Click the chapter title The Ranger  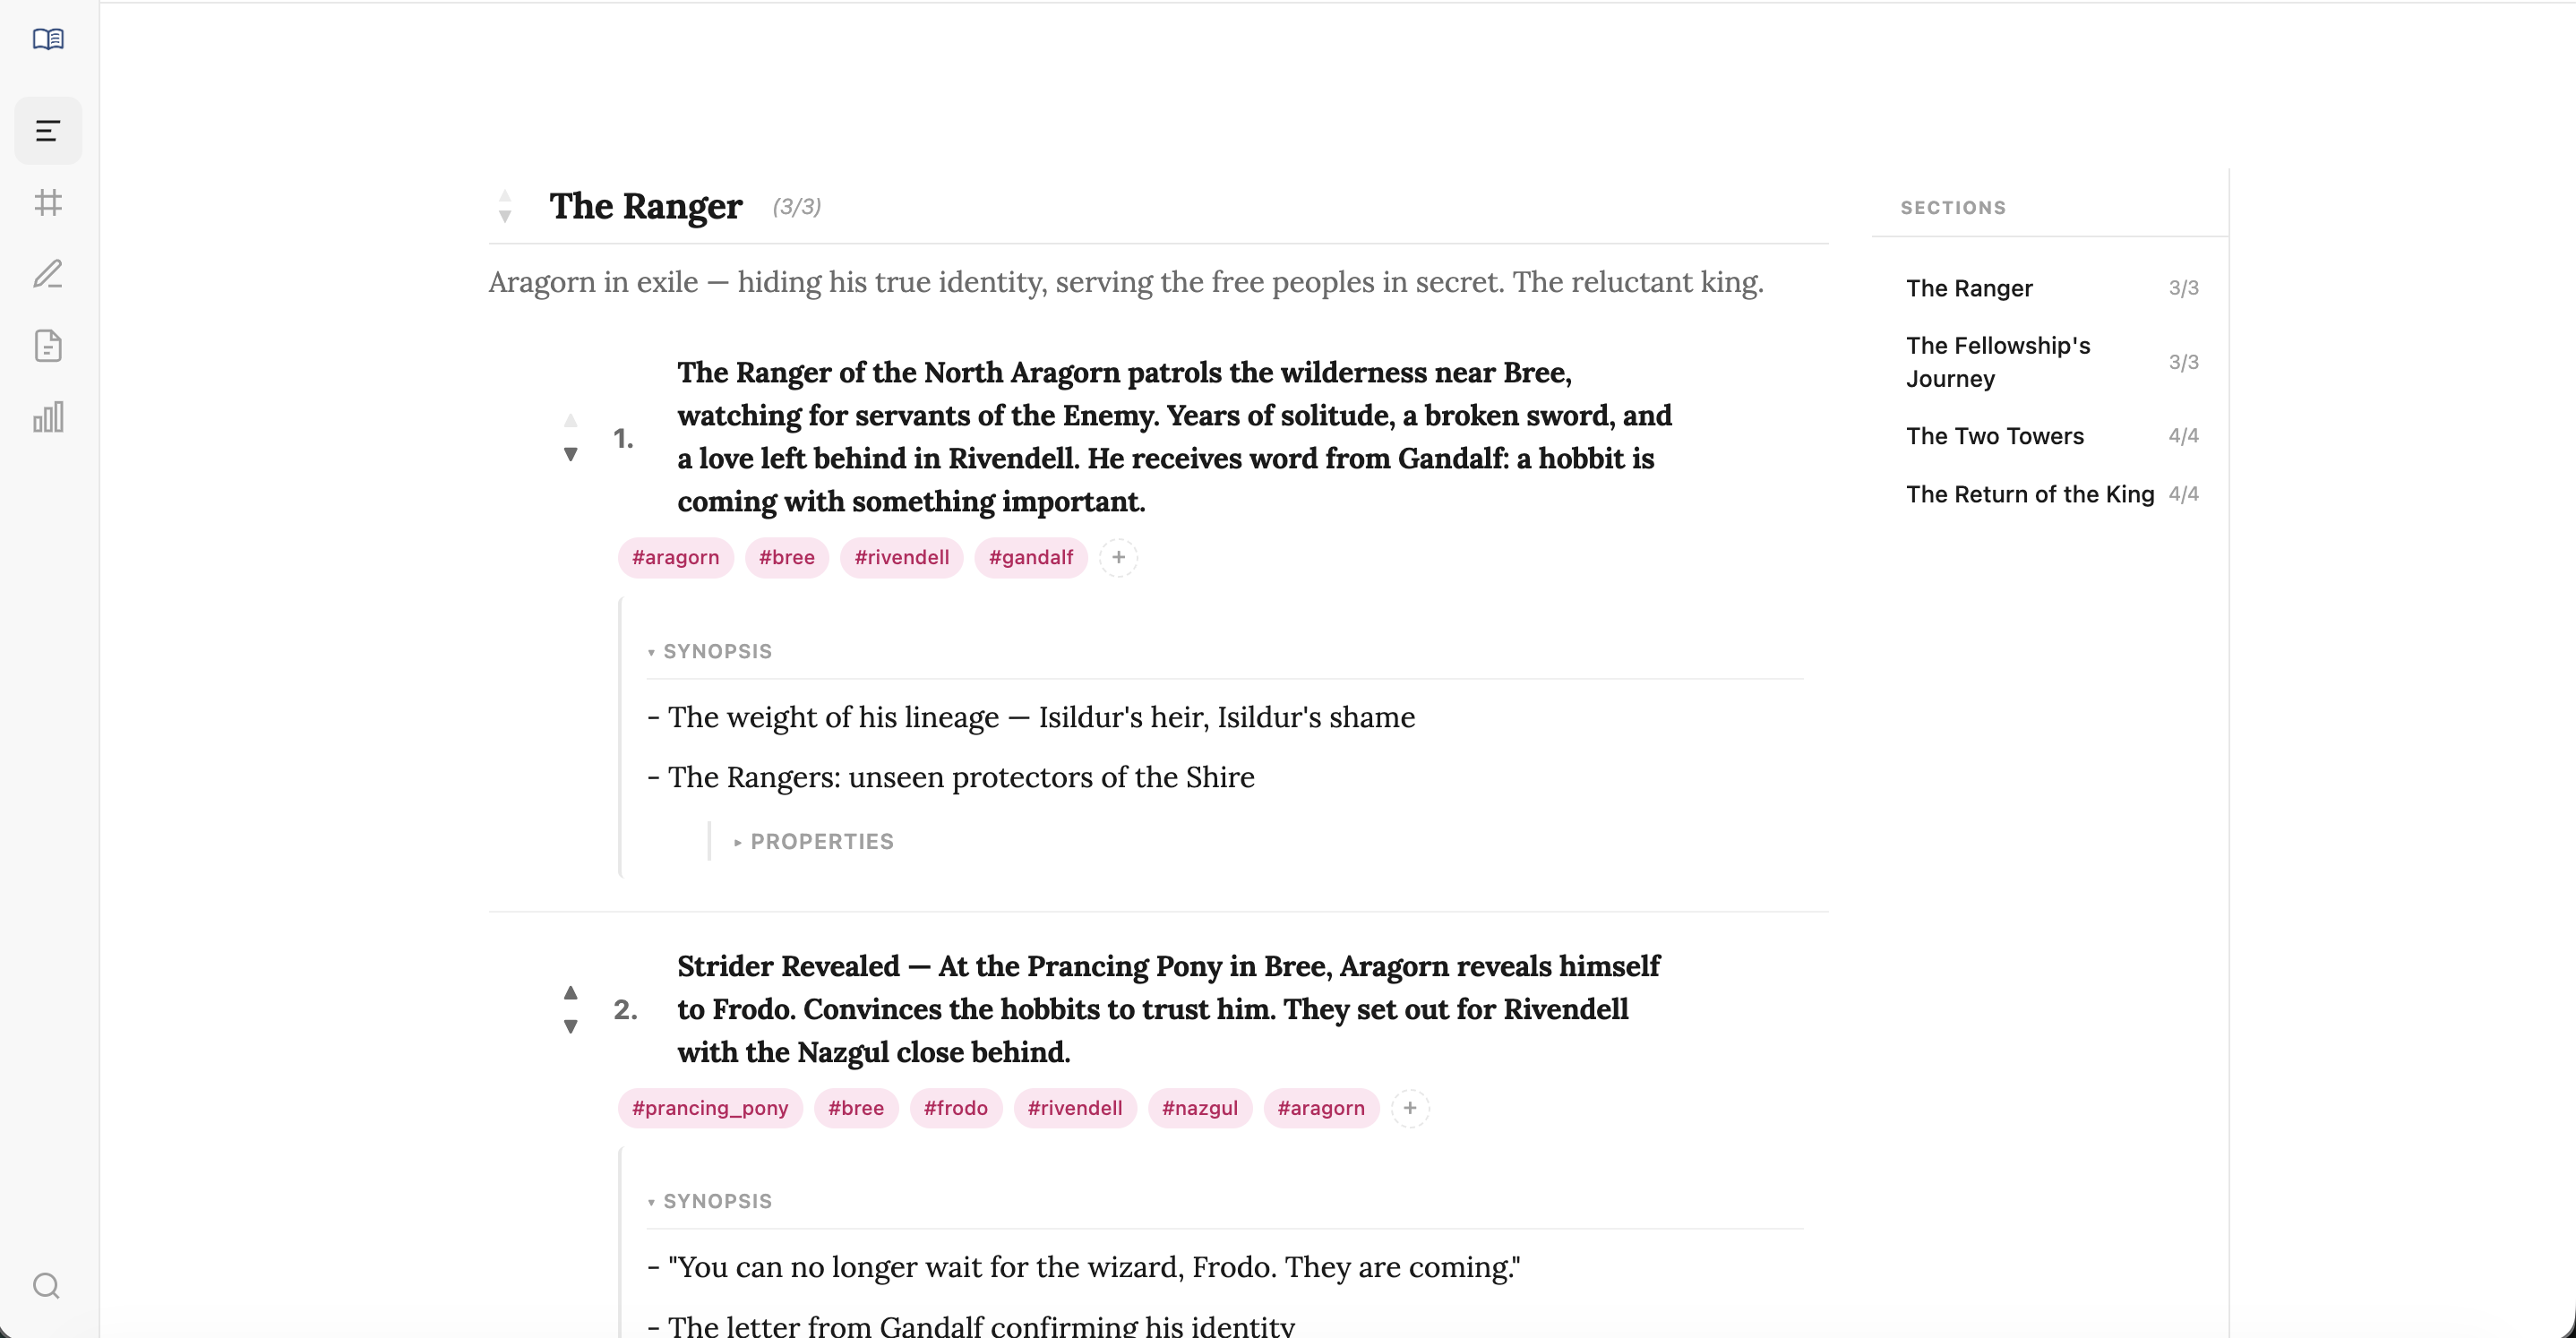point(644,206)
